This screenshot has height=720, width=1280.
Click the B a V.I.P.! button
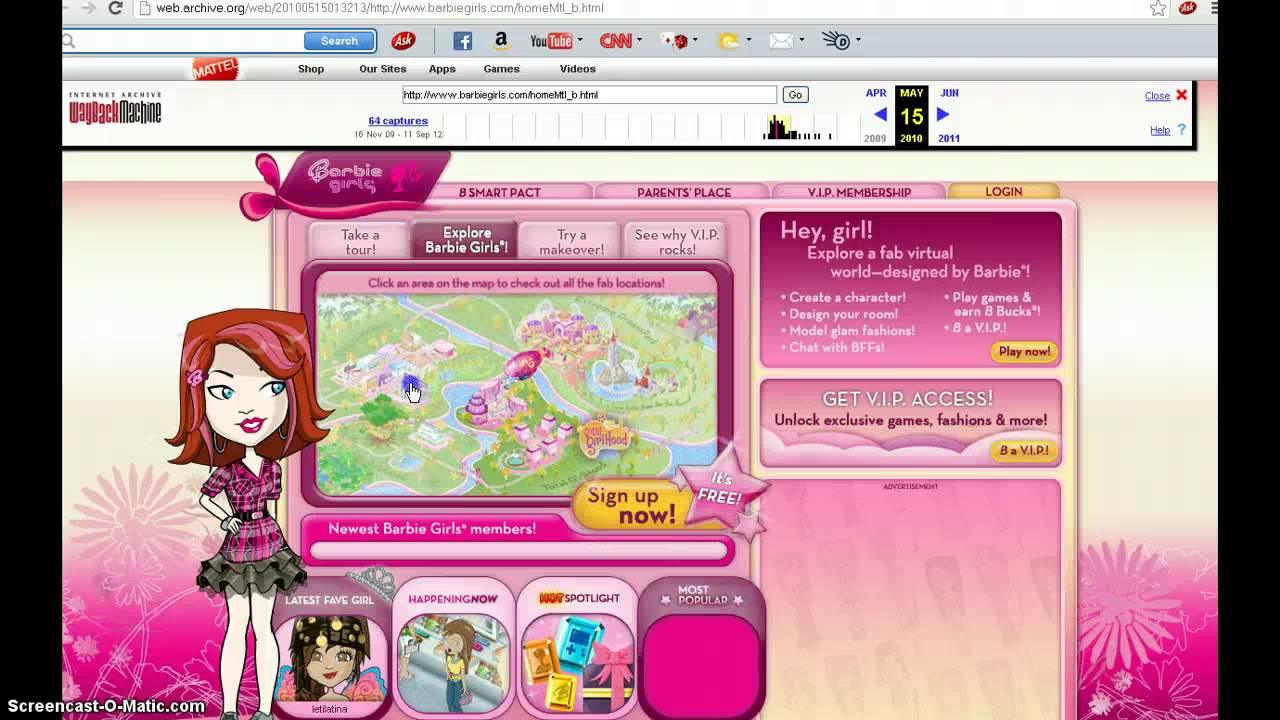click(x=1024, y=451)
